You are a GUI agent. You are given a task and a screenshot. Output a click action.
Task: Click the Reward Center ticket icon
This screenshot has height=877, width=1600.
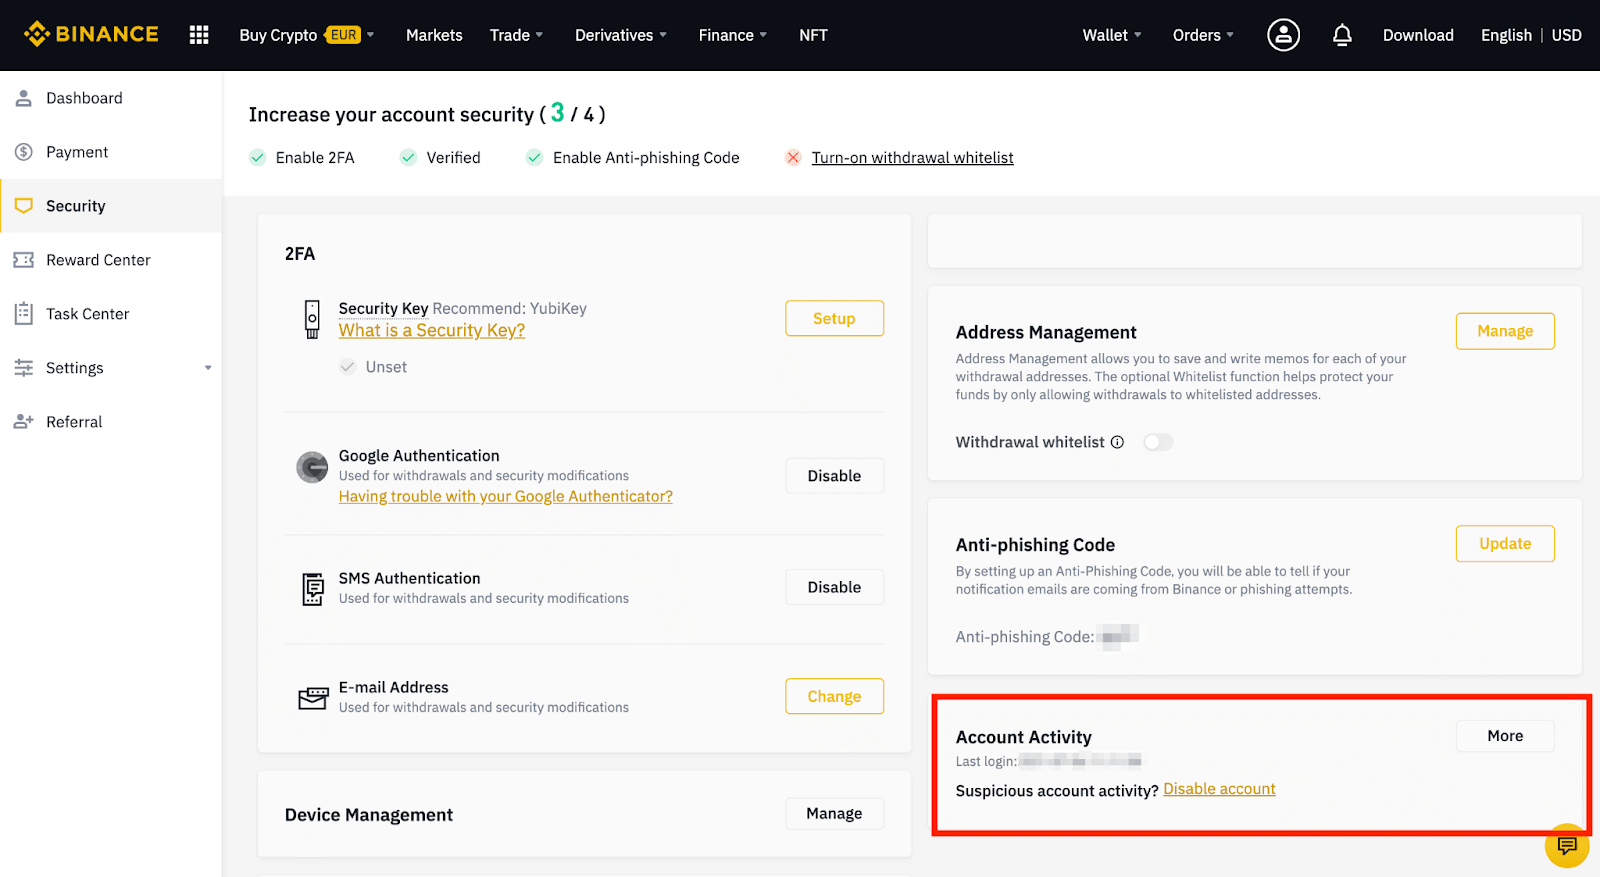point(24,260)
